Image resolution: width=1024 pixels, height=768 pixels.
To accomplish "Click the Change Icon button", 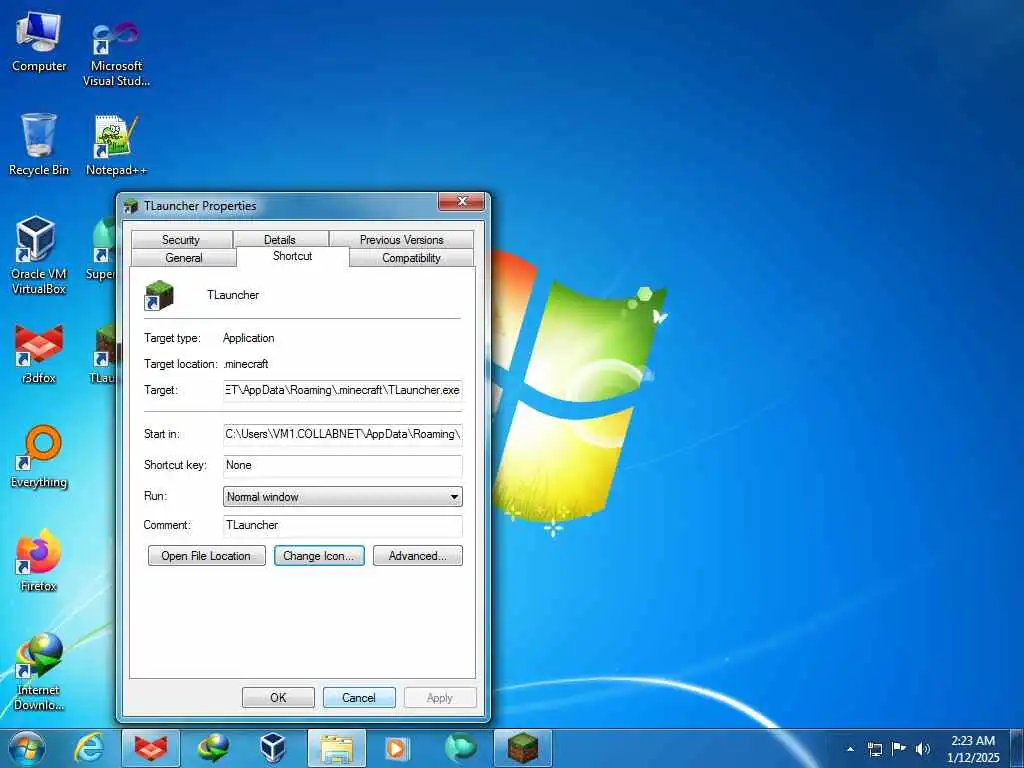I will [319, 556].
